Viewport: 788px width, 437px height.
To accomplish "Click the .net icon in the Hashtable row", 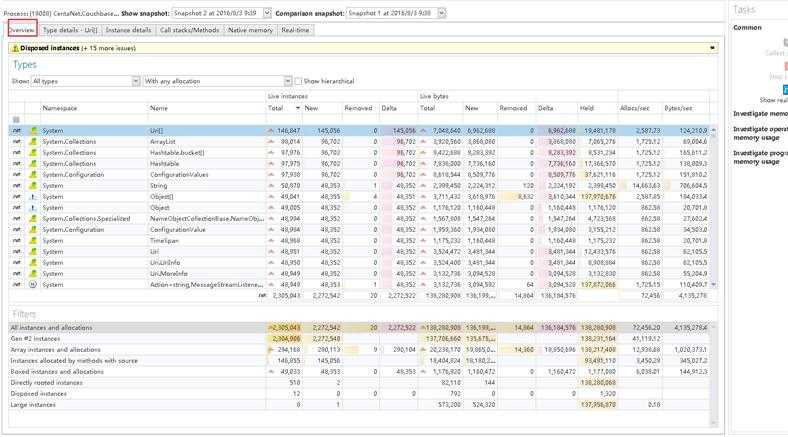I will point(15,163).
